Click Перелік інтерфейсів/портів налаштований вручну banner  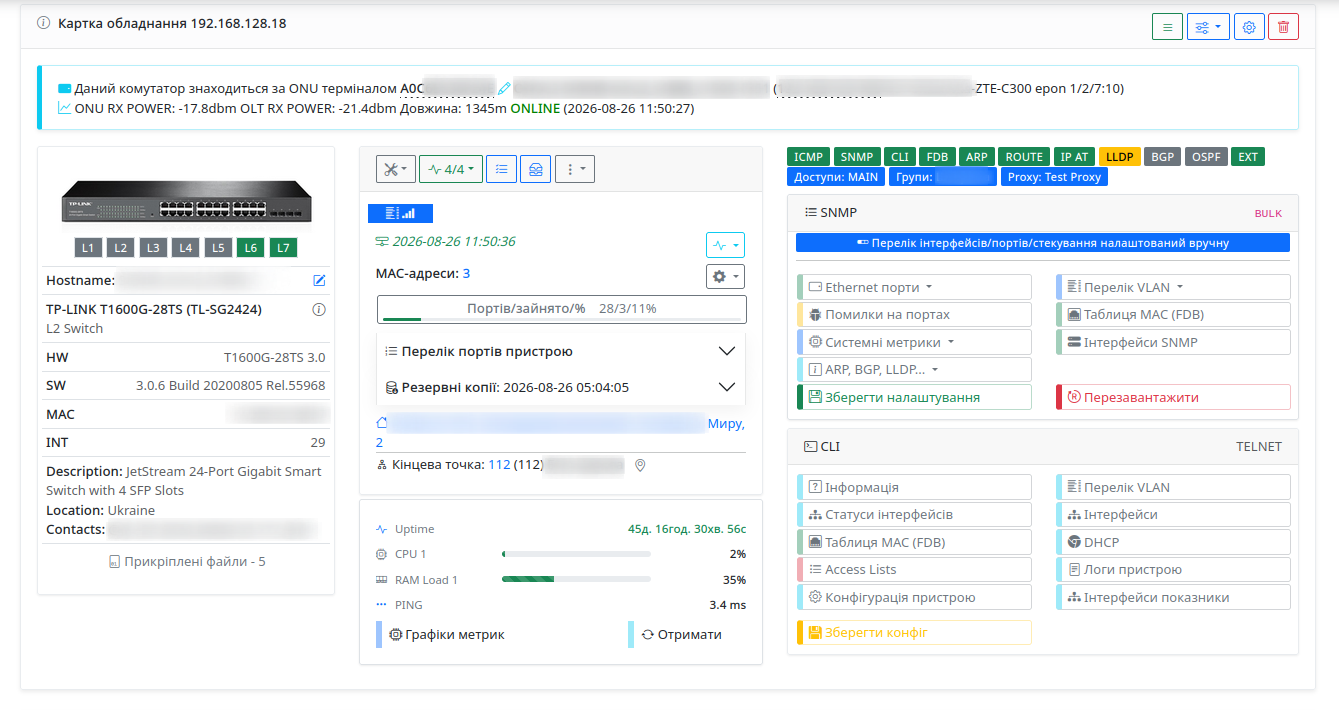[1043, 242]
